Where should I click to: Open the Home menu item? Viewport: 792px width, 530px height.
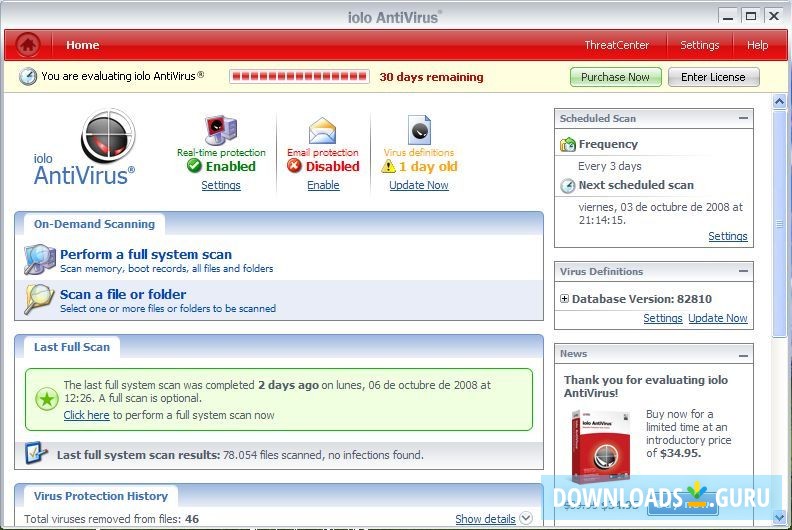tap(83, 45)
